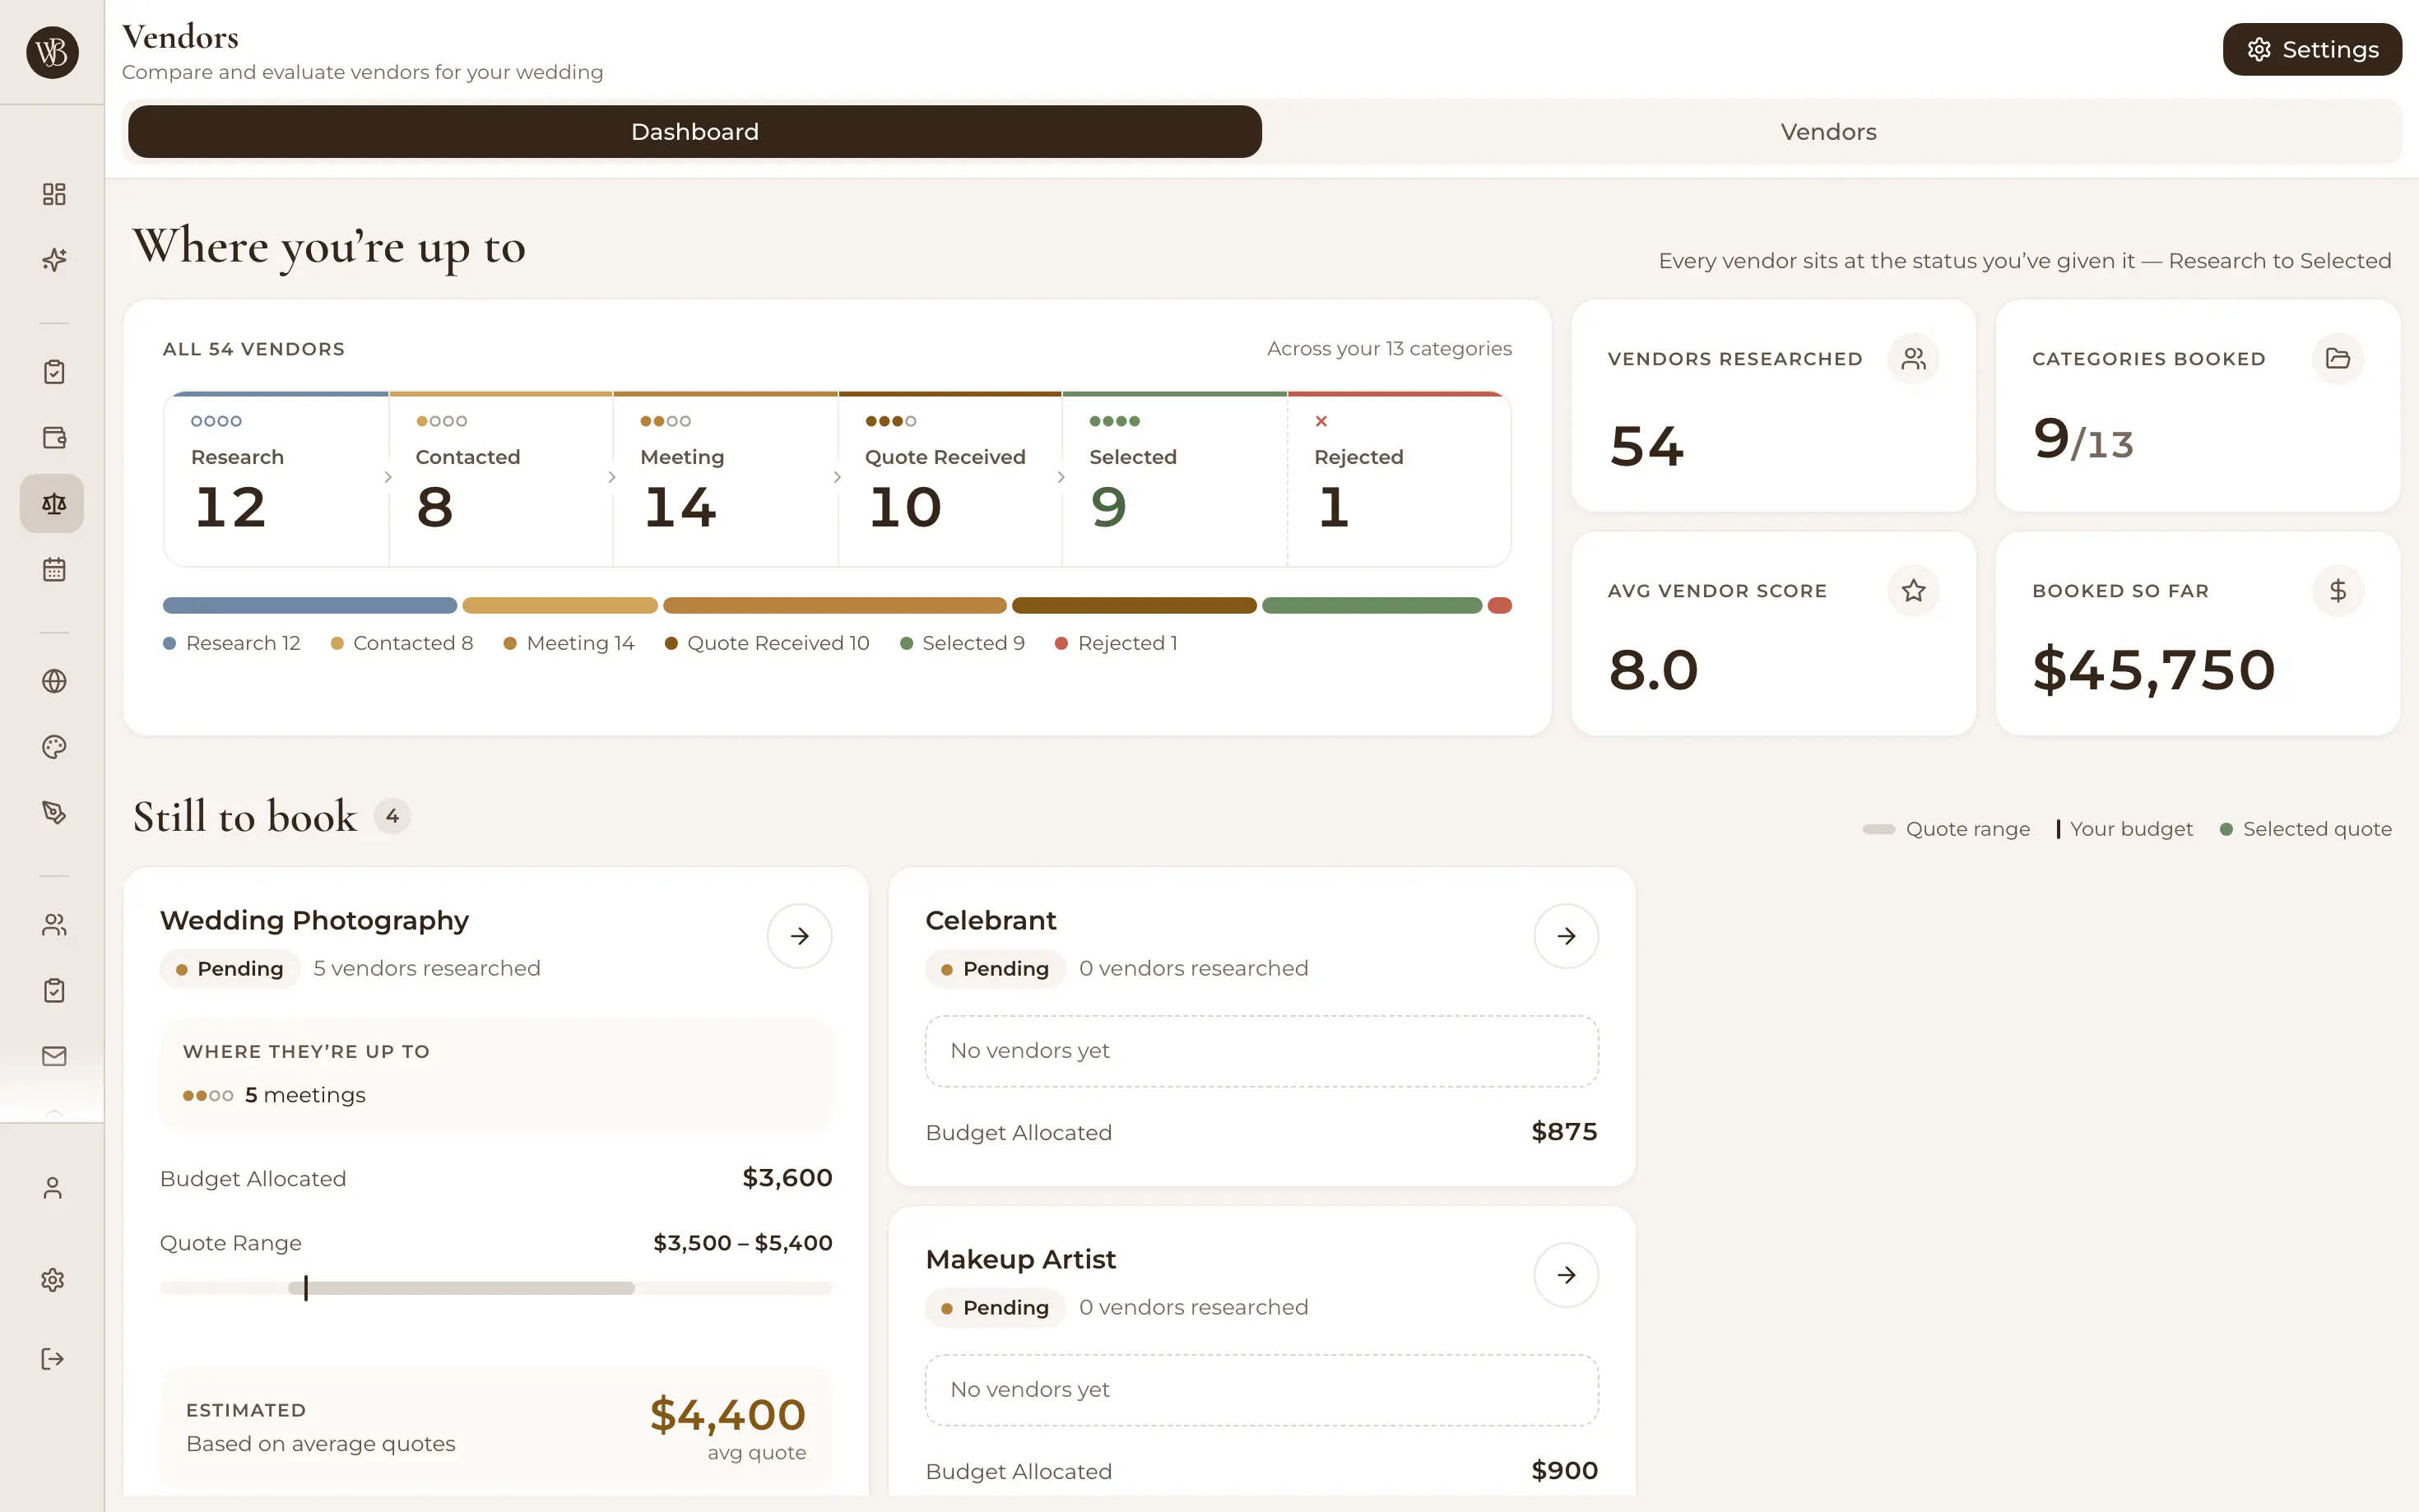The height and width of the screenshot is (1512, 2419).
Task: Select the Contacted stage cell showing 8
Action: pyautogui.click(x=501, y=480)
